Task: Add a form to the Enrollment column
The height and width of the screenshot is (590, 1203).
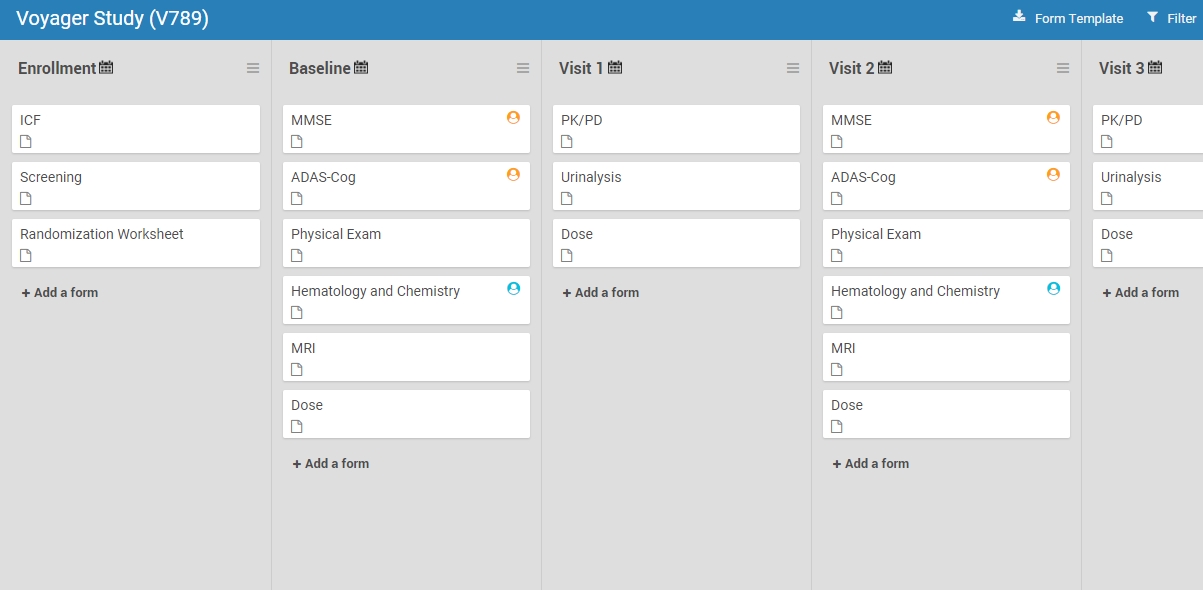Action: (60, 293)
